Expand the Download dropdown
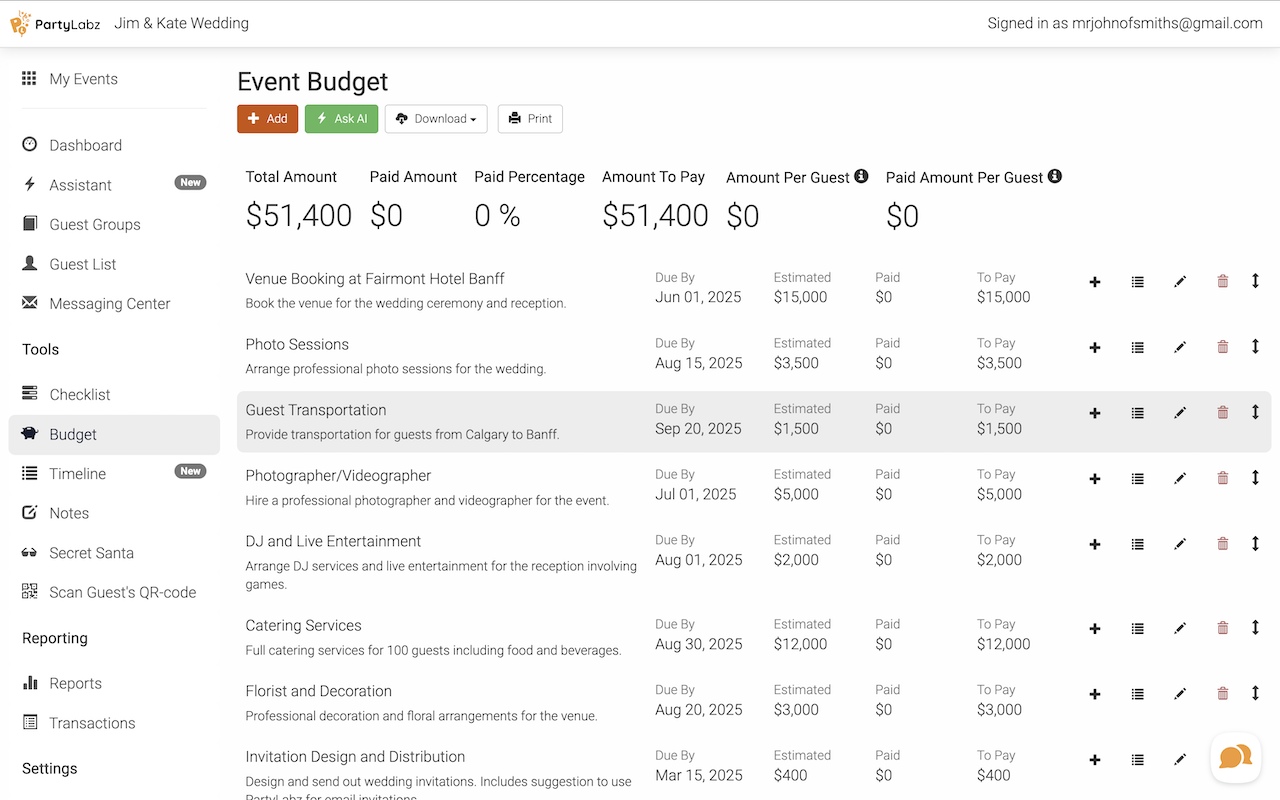 tap(436, 119)
